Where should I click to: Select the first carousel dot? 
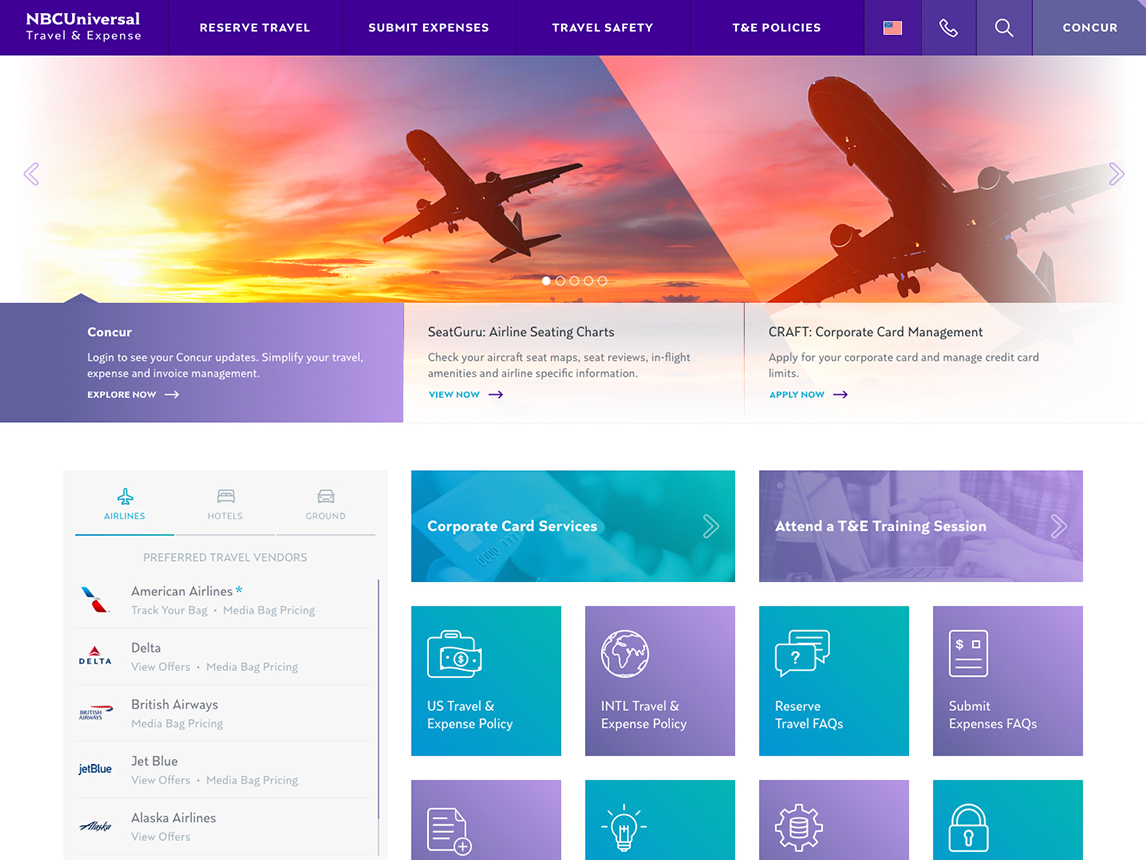pyautogui.click(x=546, y=281)
